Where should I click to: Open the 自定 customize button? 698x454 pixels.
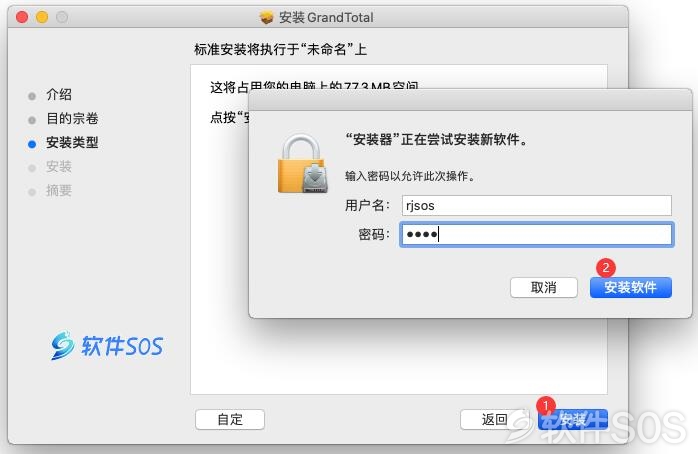coord(230,419)
